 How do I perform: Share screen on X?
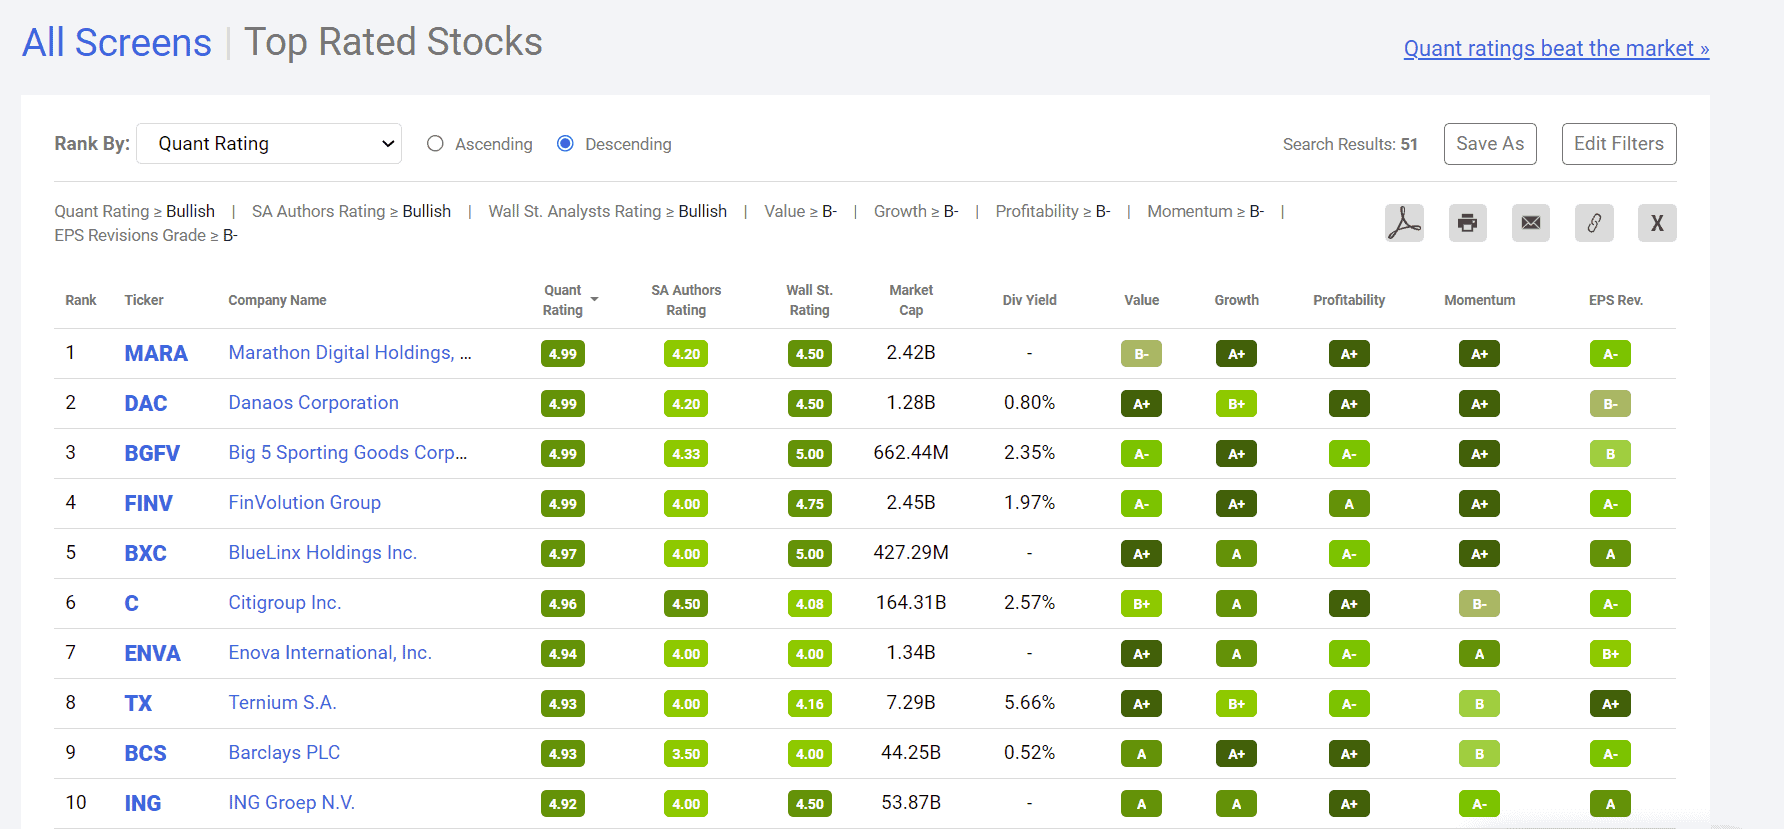(x=1657, y=223)
